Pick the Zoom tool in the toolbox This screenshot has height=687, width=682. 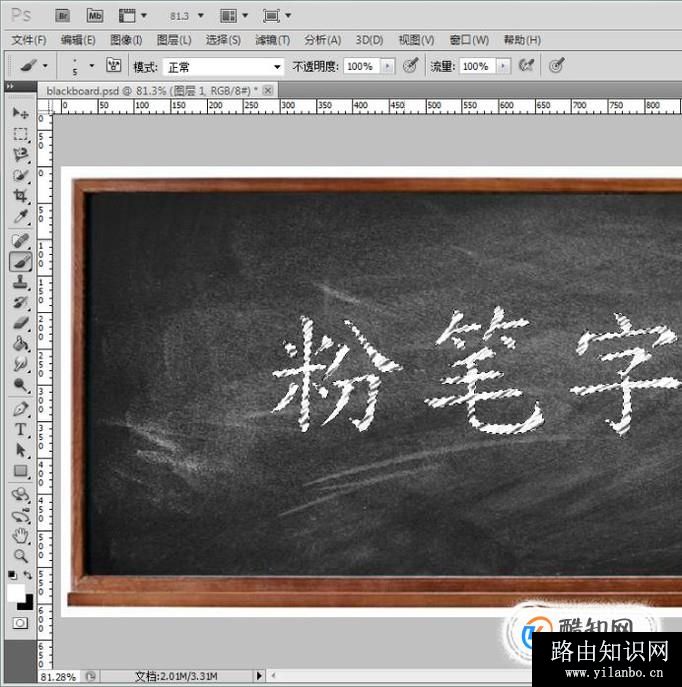click(20, 555)
